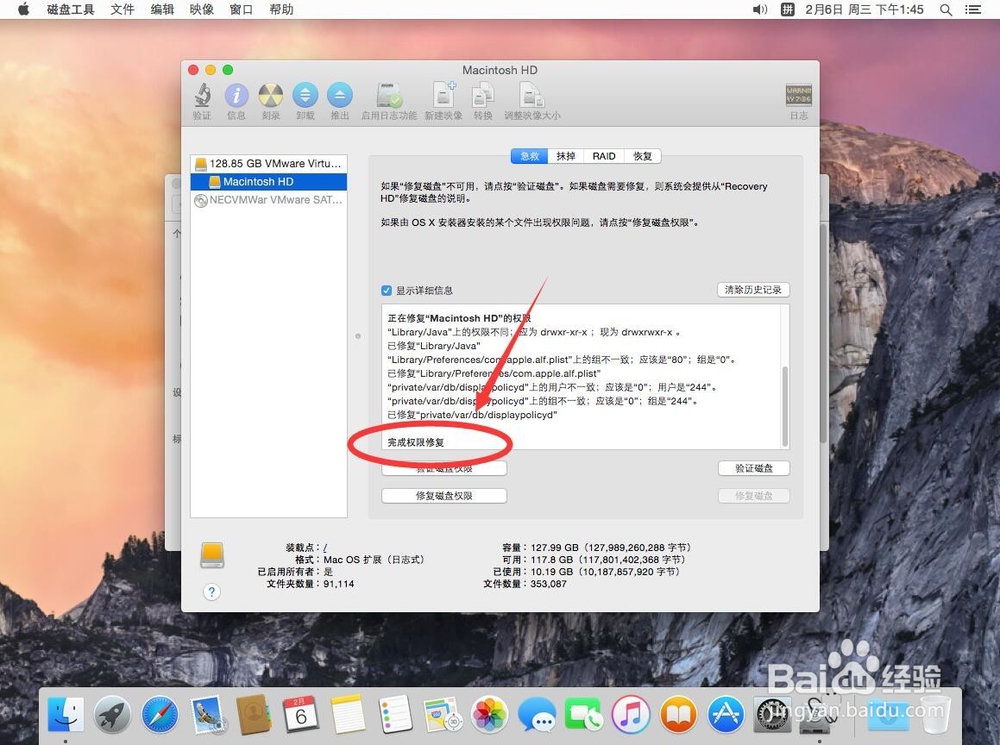Click the 拼 input method menu bar icon
Screen dimensions: 1000x745
click(788, 10)
